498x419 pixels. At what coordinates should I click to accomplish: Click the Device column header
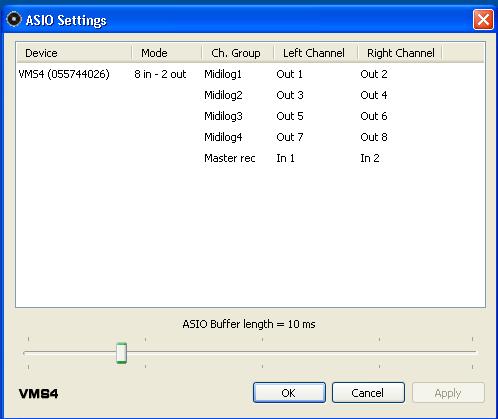pyautogui.click(x=74, y=53)
